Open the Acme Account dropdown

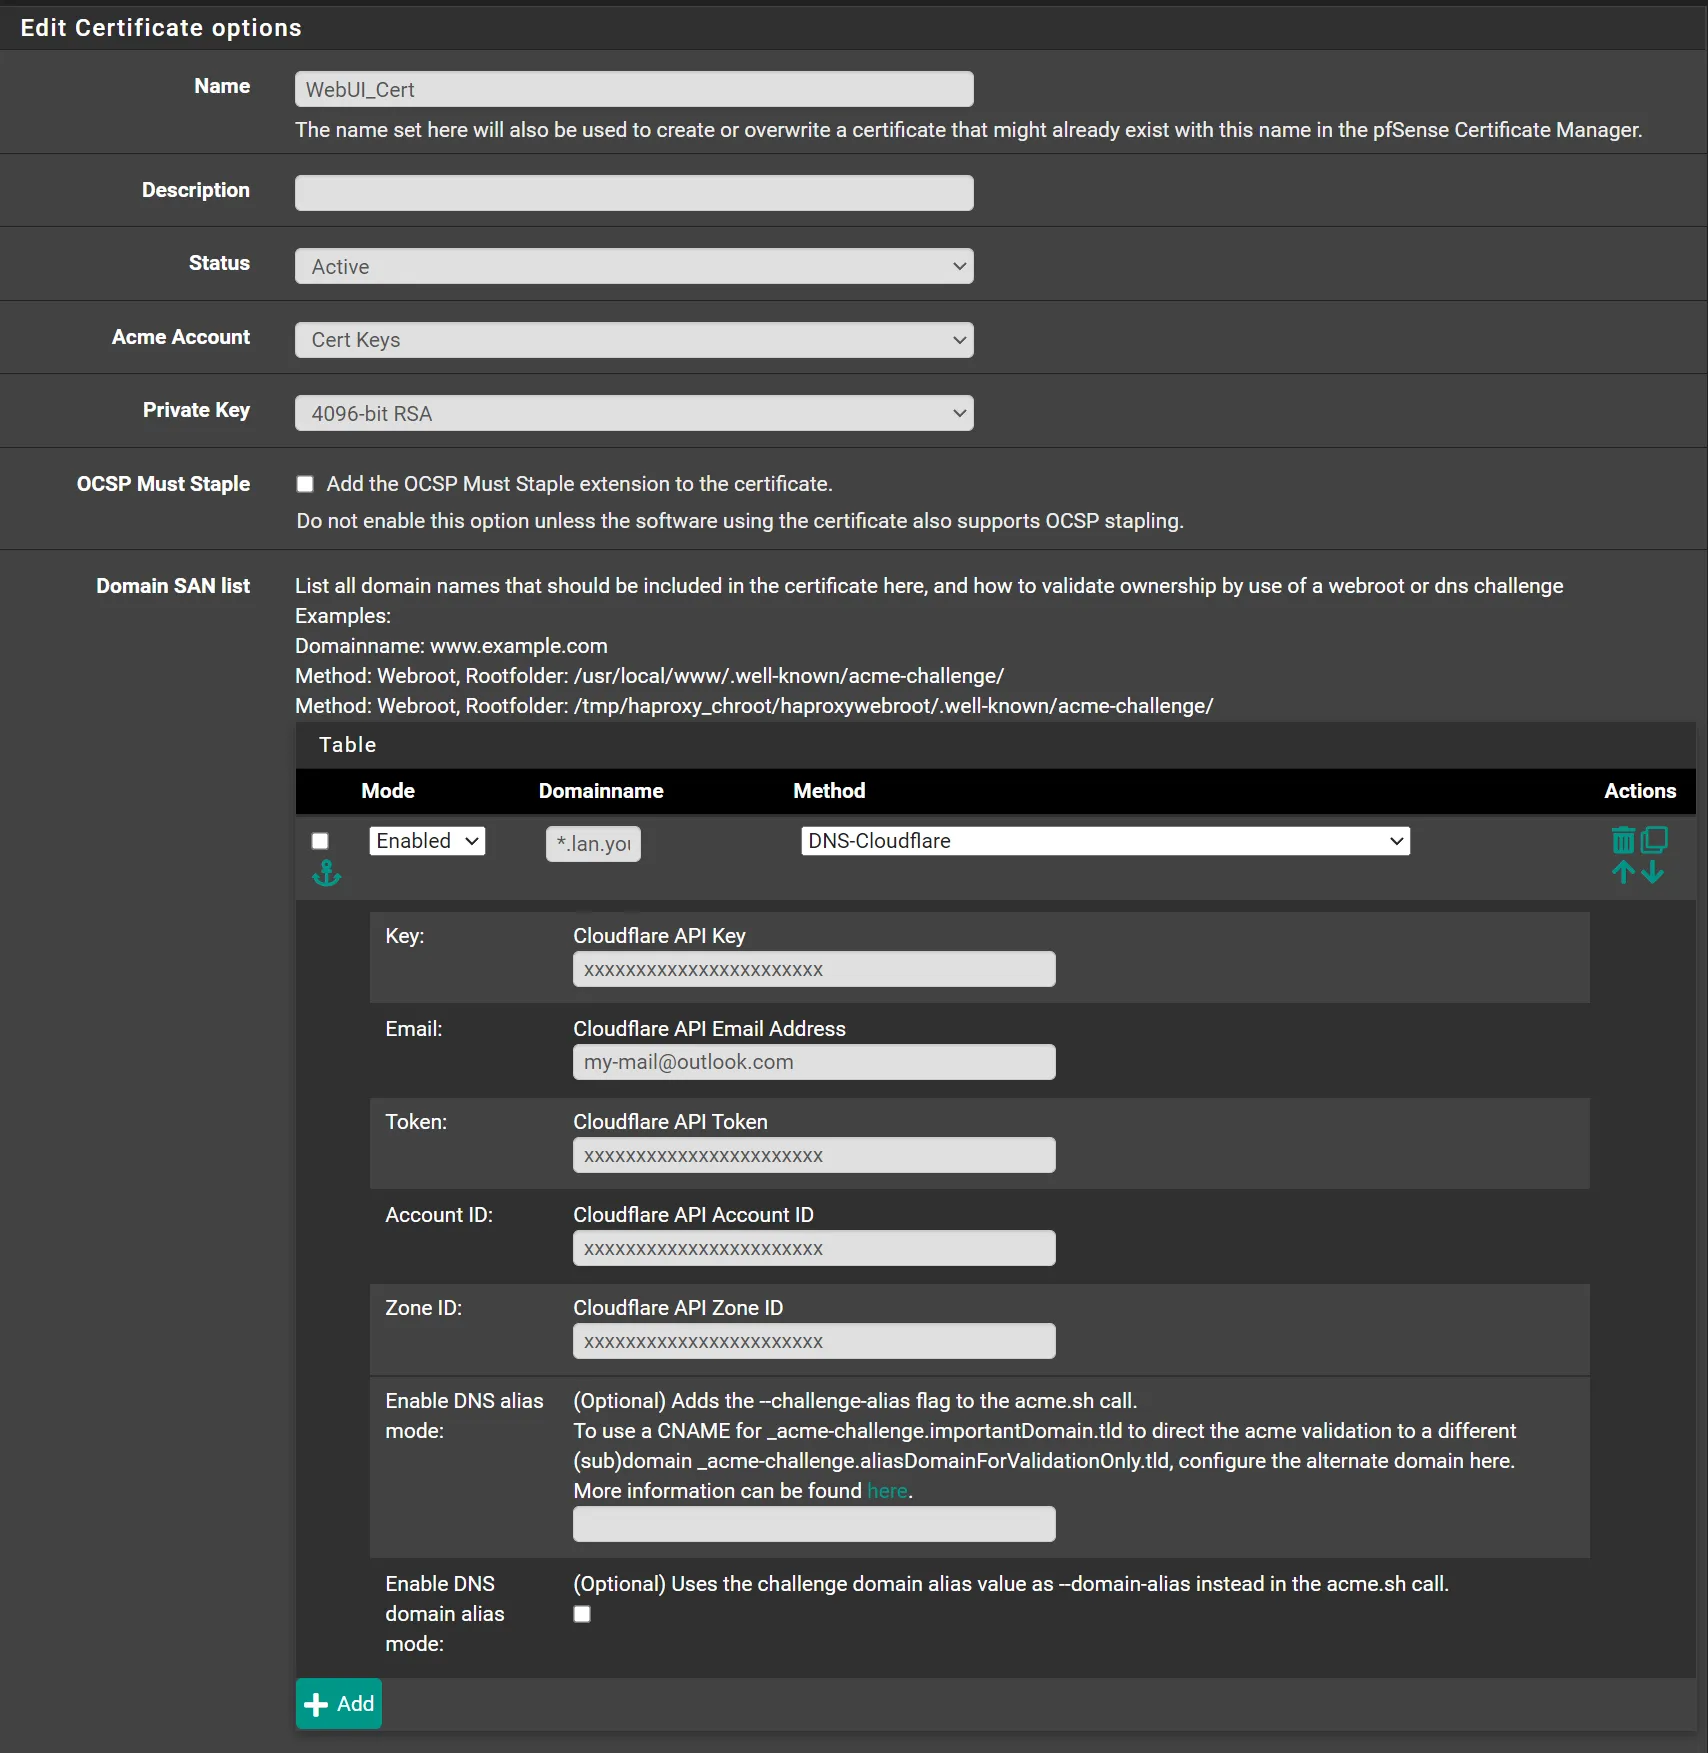[634, 340]
